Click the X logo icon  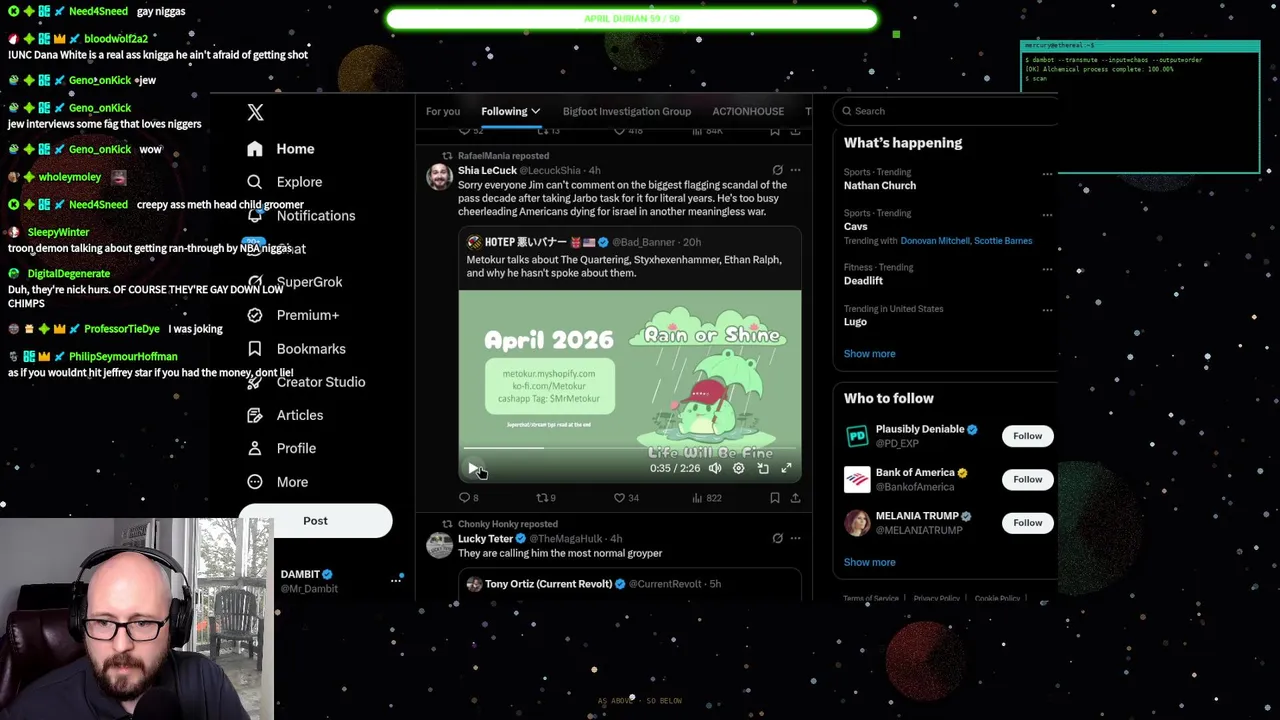point(255,113)
